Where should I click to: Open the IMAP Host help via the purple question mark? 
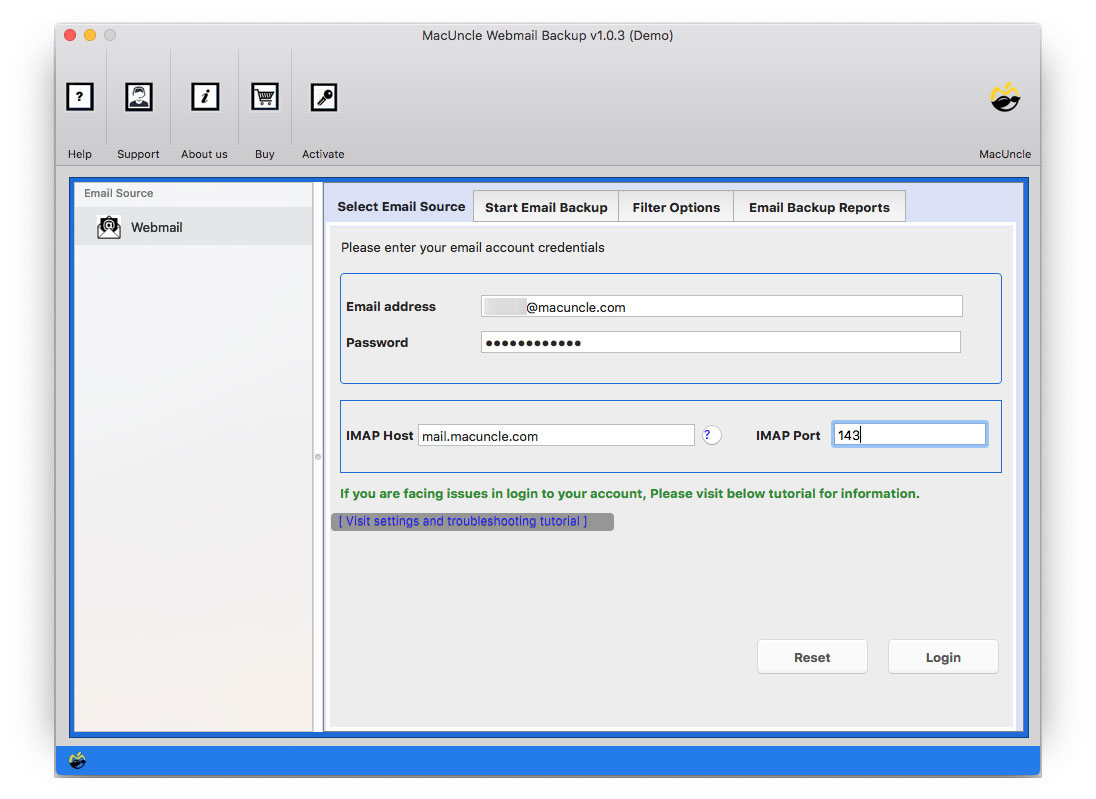711,435
